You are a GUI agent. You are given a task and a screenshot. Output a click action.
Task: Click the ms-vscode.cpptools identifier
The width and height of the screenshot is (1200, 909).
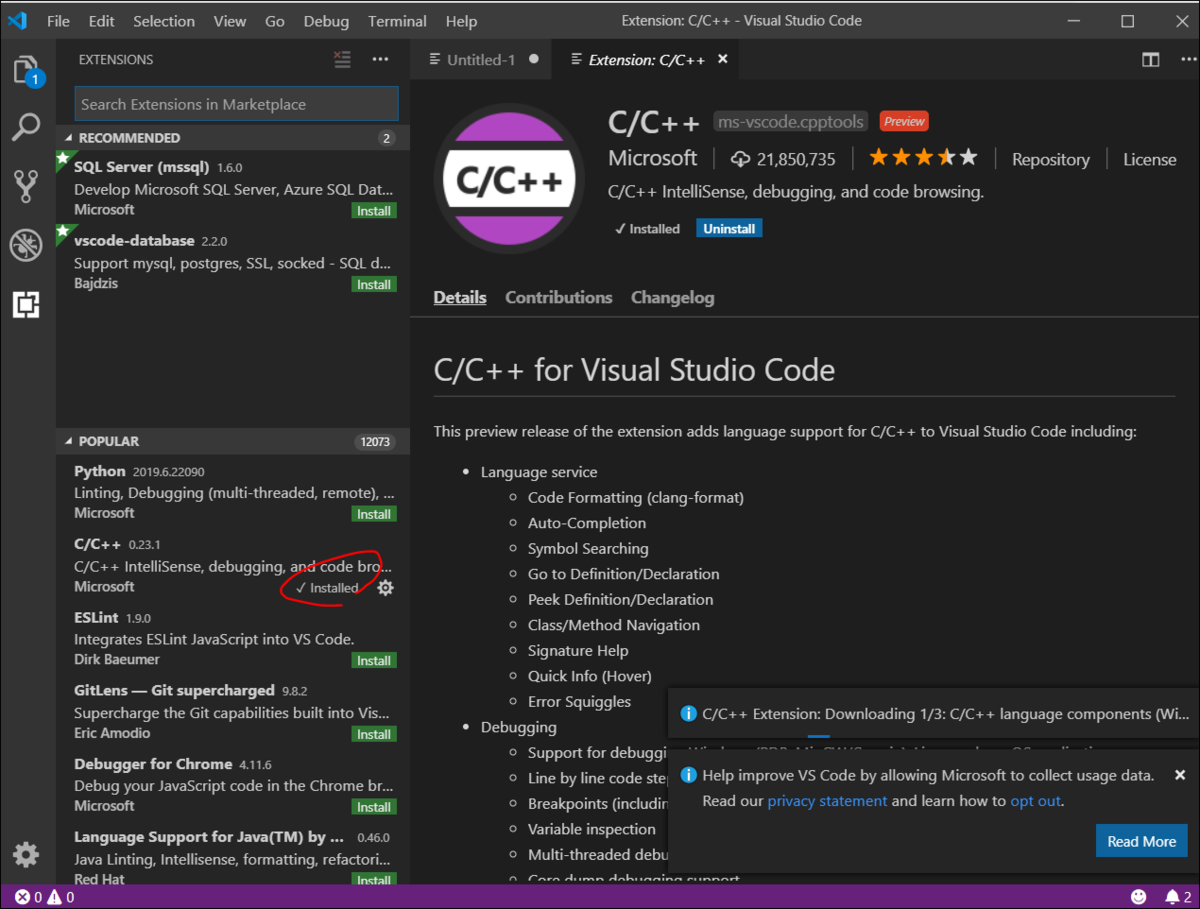click(790, 122)
